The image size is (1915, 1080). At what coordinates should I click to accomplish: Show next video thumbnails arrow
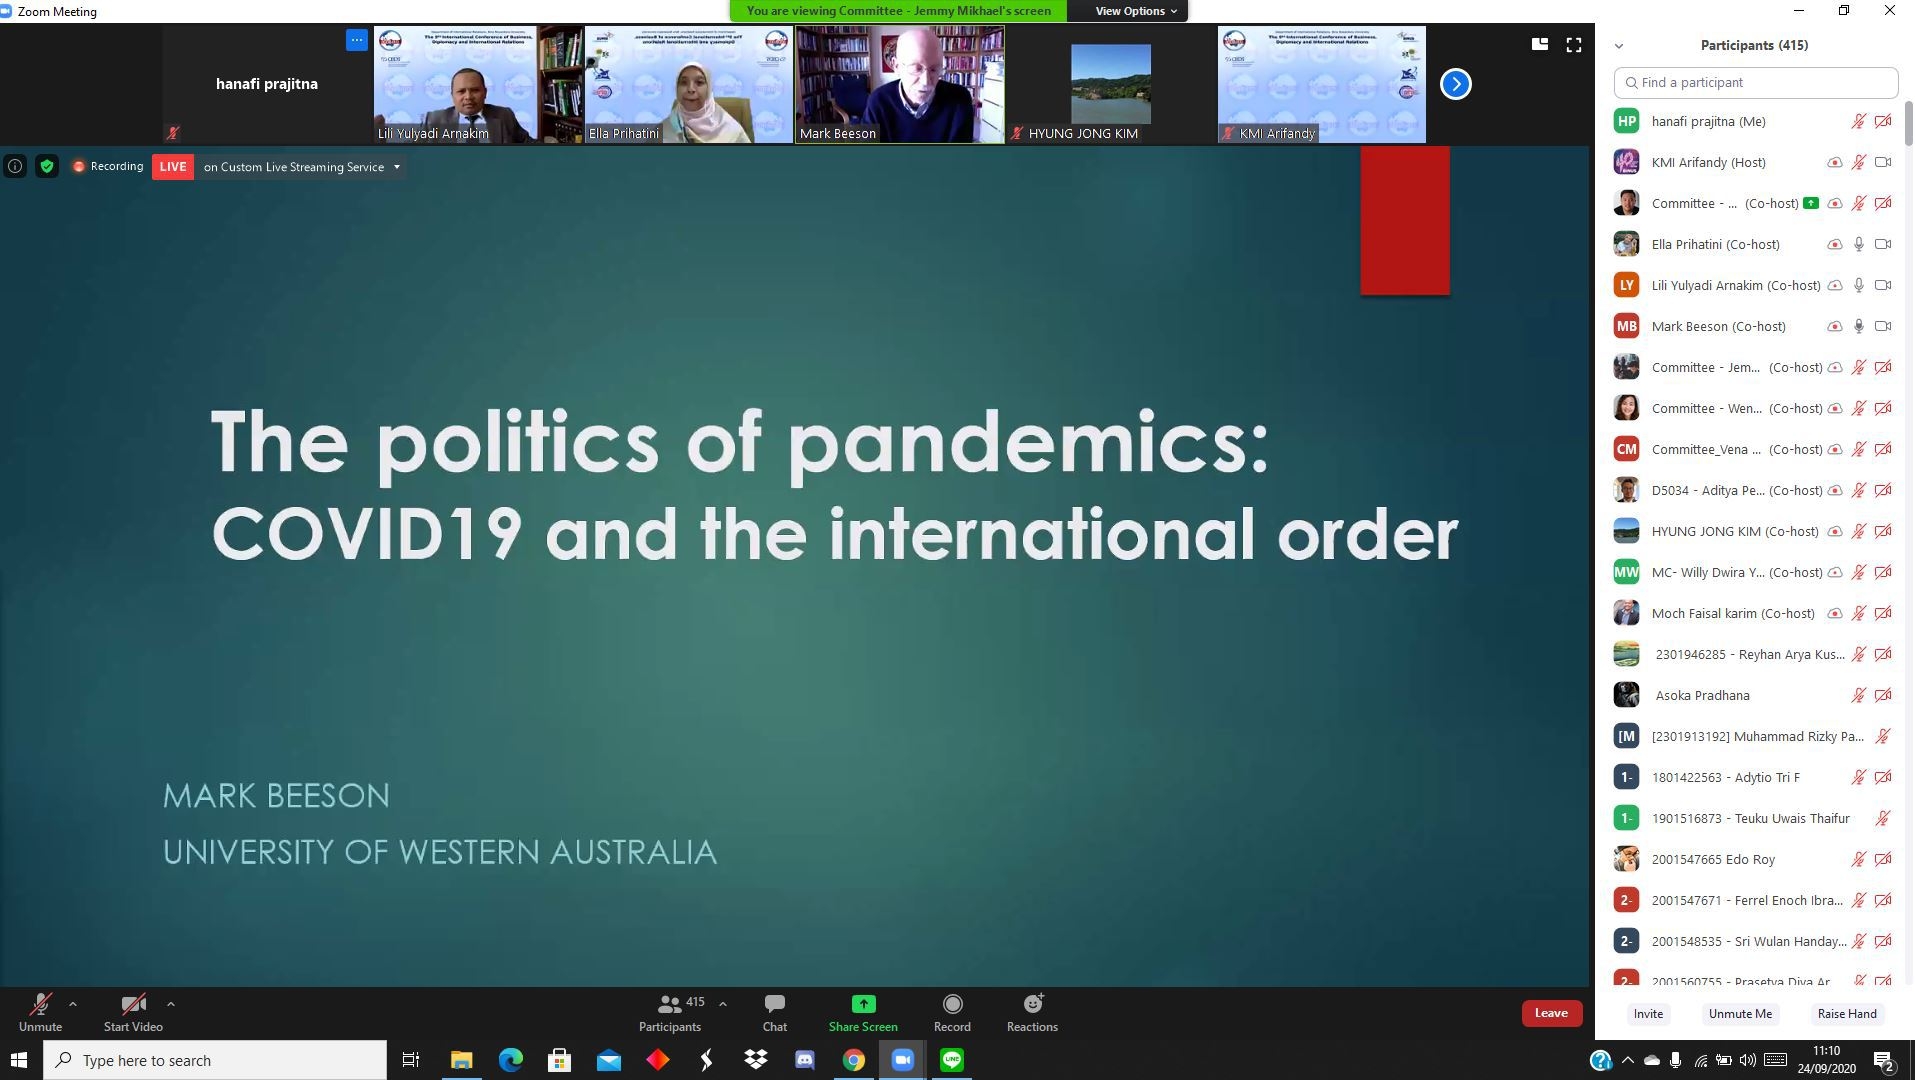(x=1455, y=84)
